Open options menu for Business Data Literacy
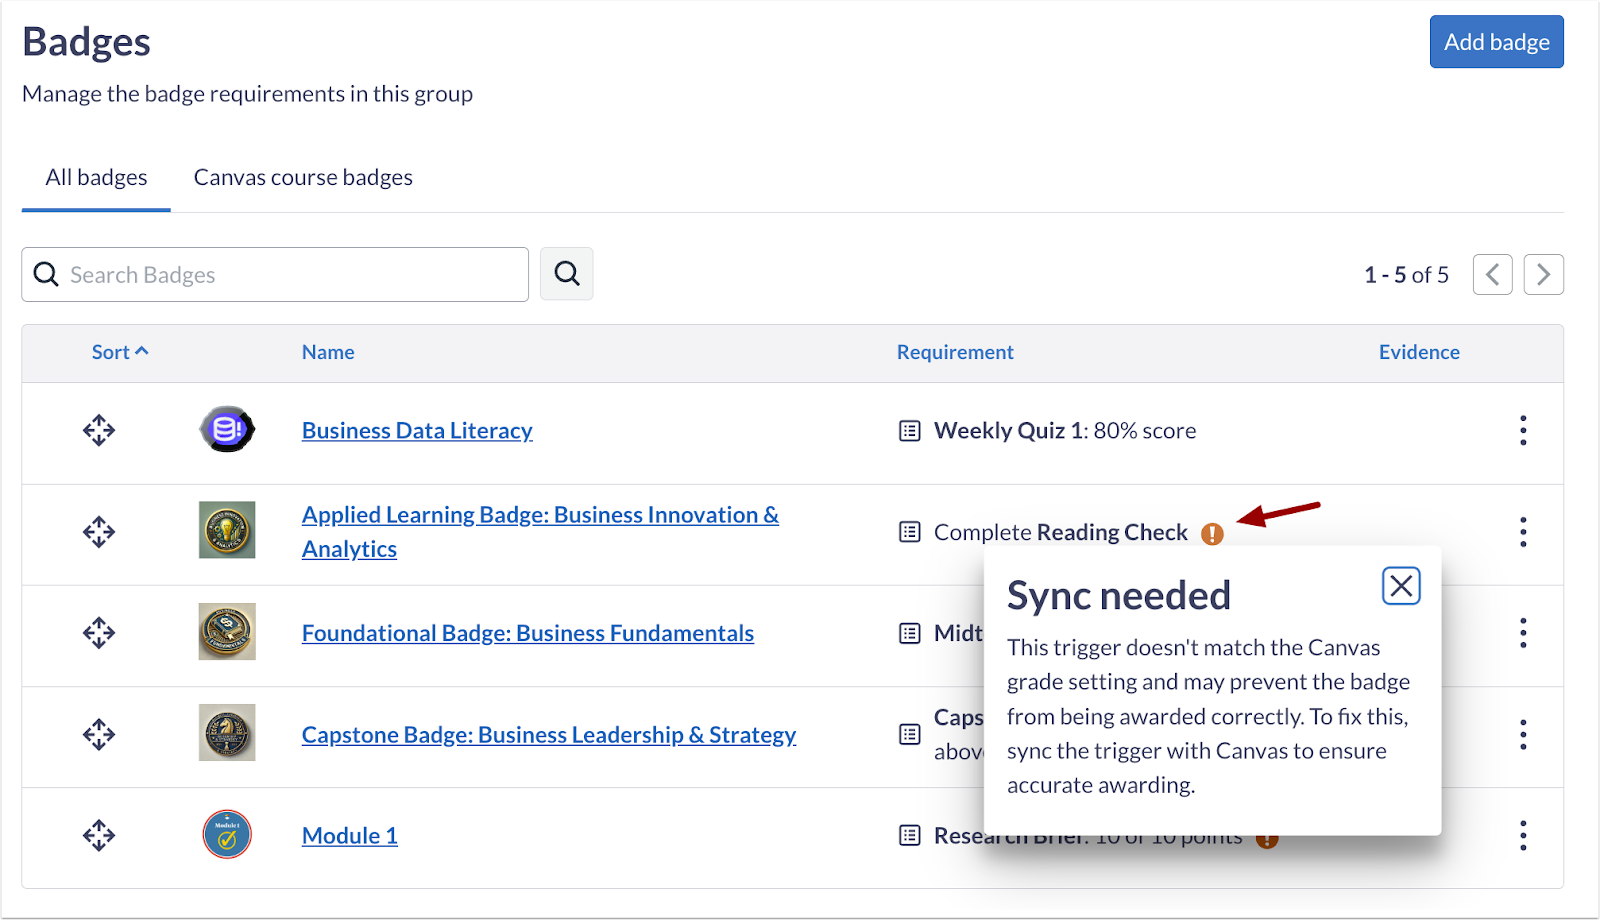 pyautogui.click(x=1523, y=431)
